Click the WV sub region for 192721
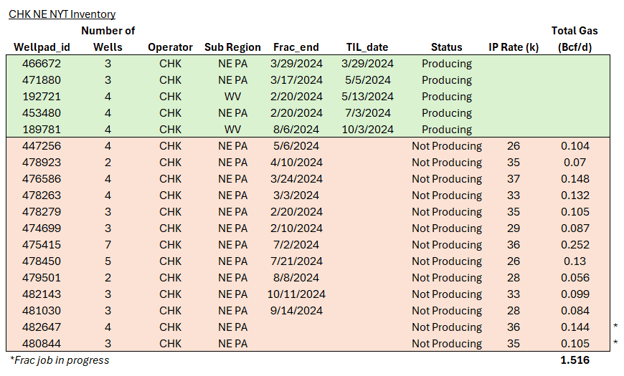This screenshot has height=376, width=624. [x=232, y=97]
